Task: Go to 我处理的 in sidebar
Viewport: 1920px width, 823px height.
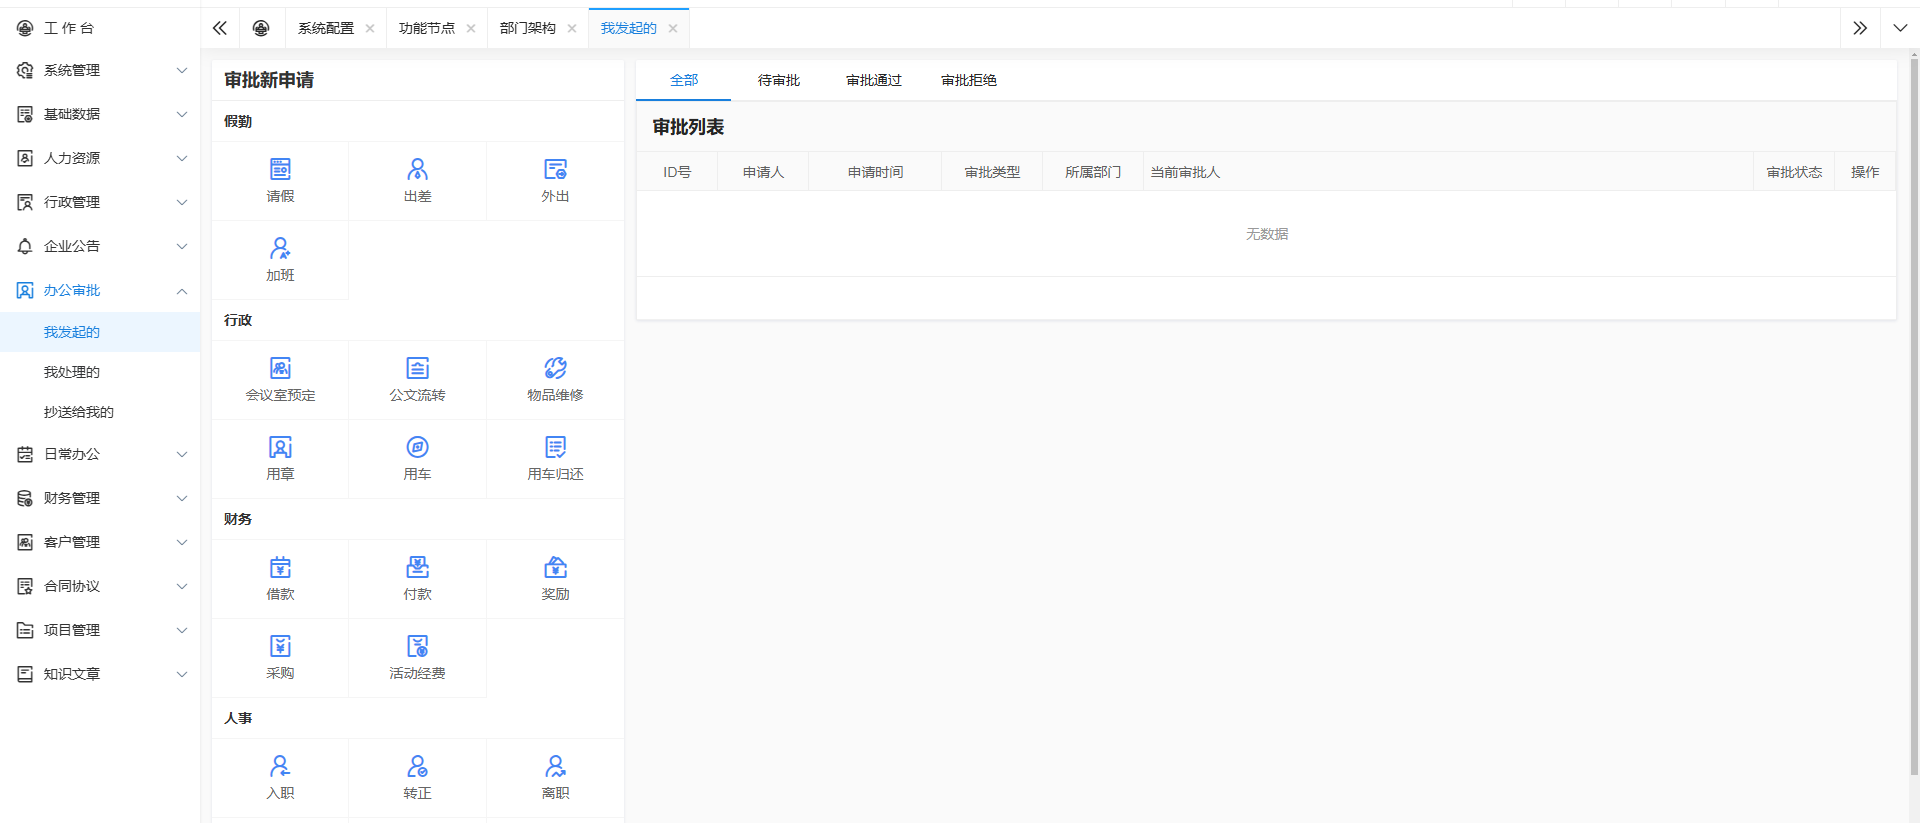Action: [x=72, y=372]
